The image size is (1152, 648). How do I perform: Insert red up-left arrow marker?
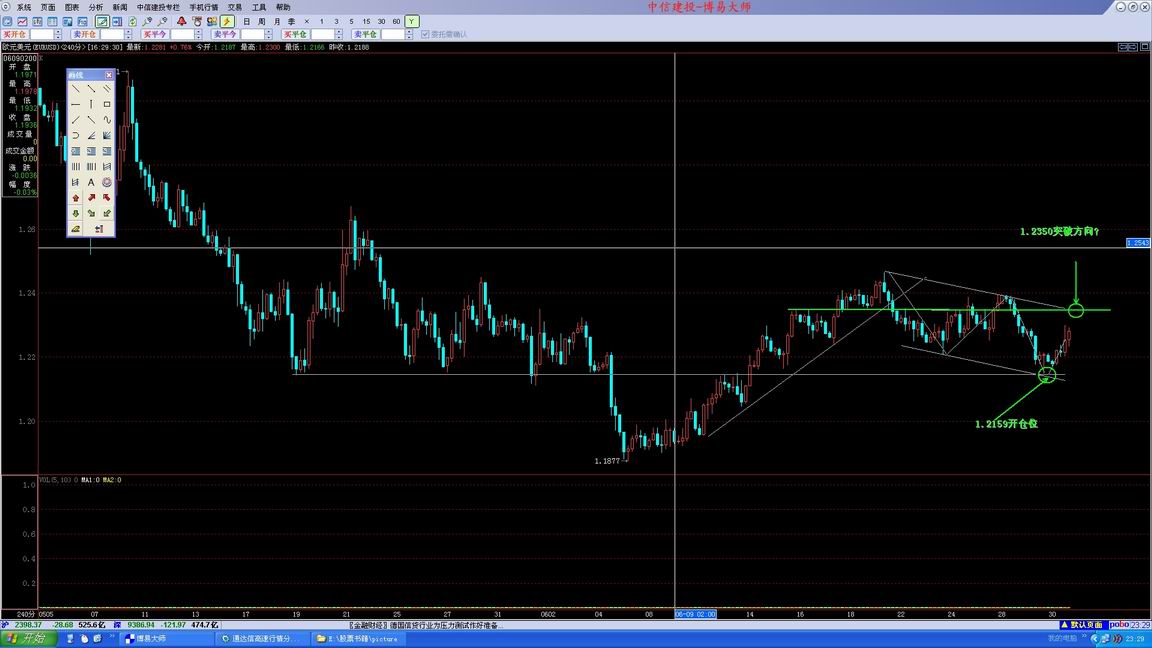(x=107, y=198)
